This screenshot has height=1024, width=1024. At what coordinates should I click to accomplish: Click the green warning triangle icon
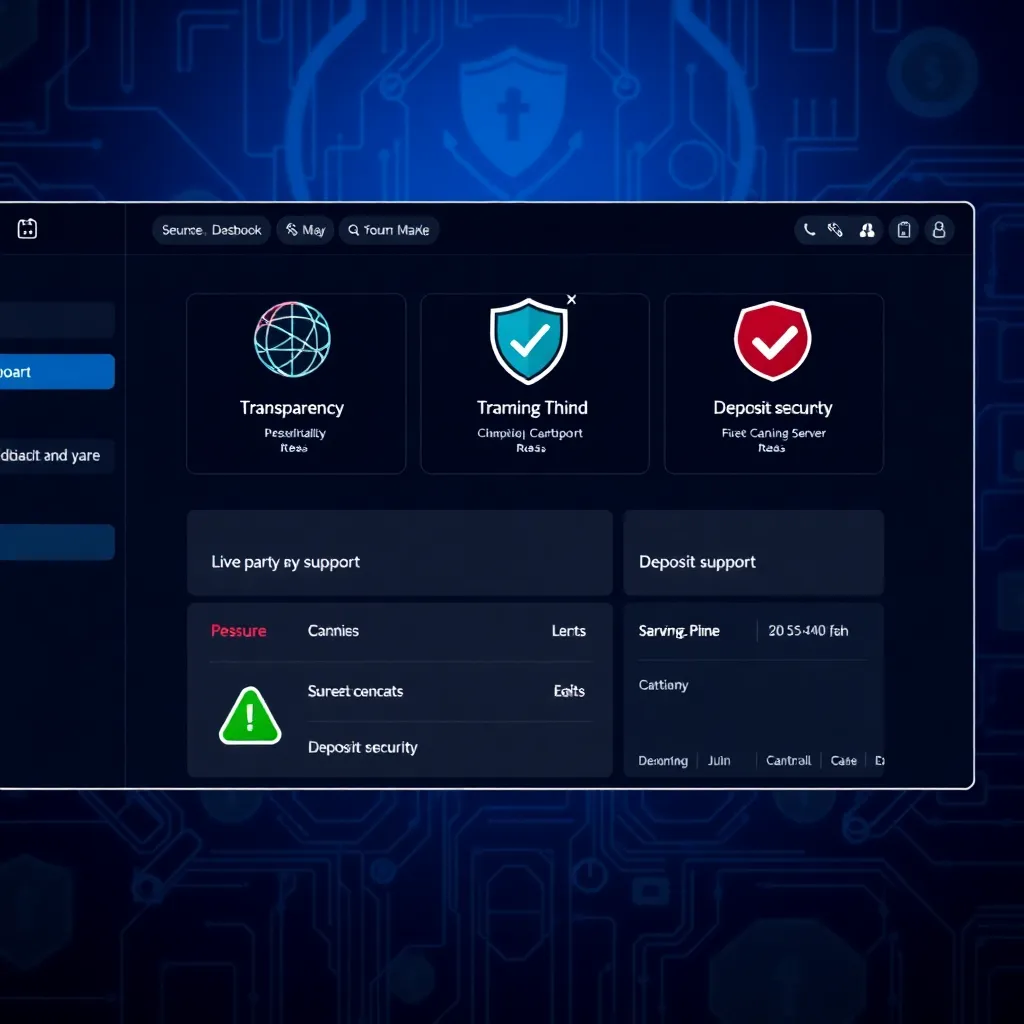click(250, 716)
